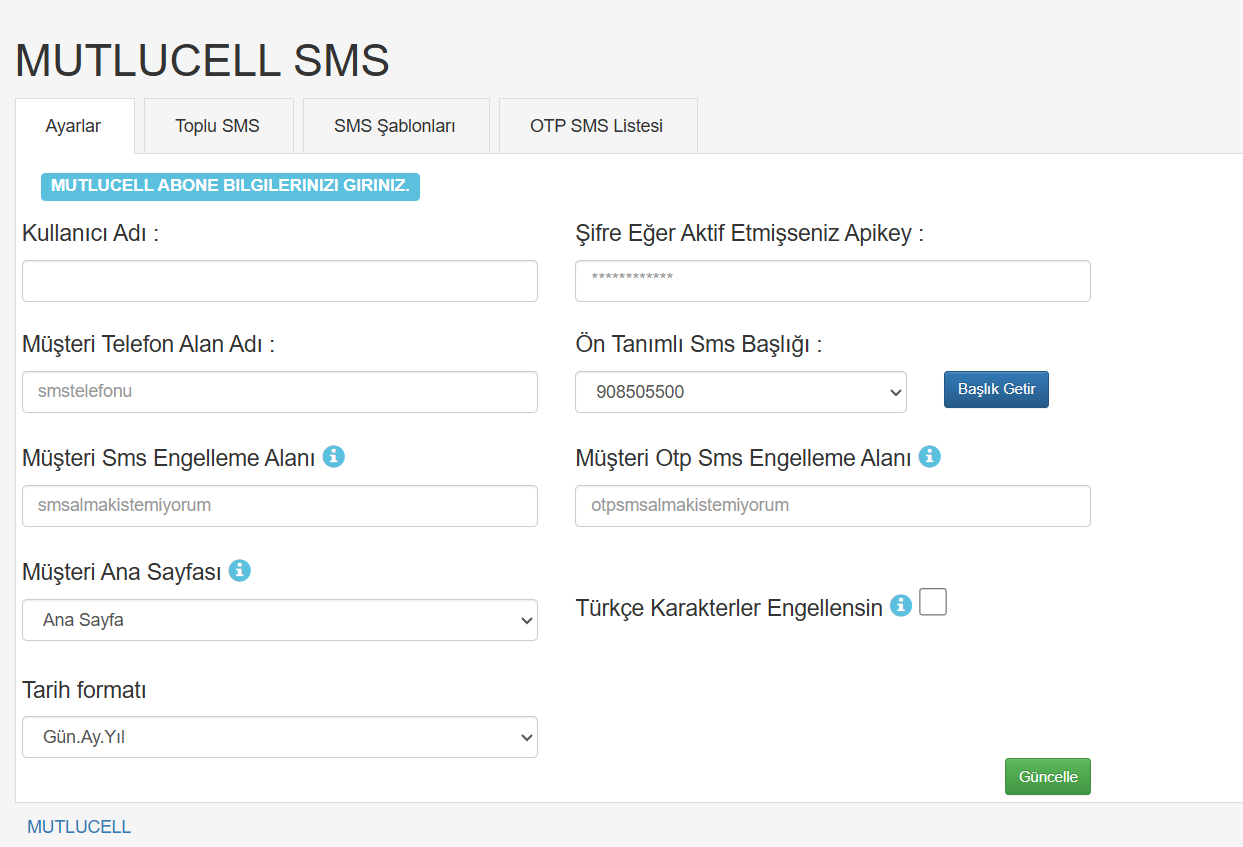The height and width of the screenshot is (847, 1243).
Task: Click info icon next to Türkçe Karakterler Engellensin
Action: pyautogui.click(x=901, y=605)
